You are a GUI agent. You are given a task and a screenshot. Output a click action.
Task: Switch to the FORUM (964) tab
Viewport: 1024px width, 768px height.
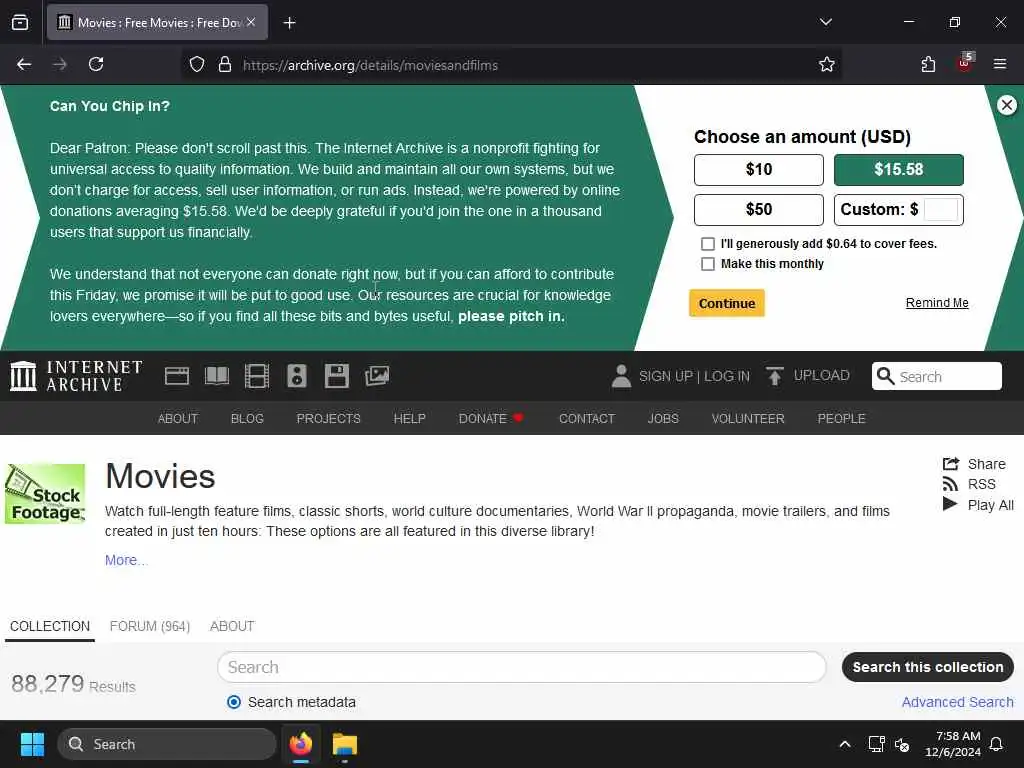[150, 626]
